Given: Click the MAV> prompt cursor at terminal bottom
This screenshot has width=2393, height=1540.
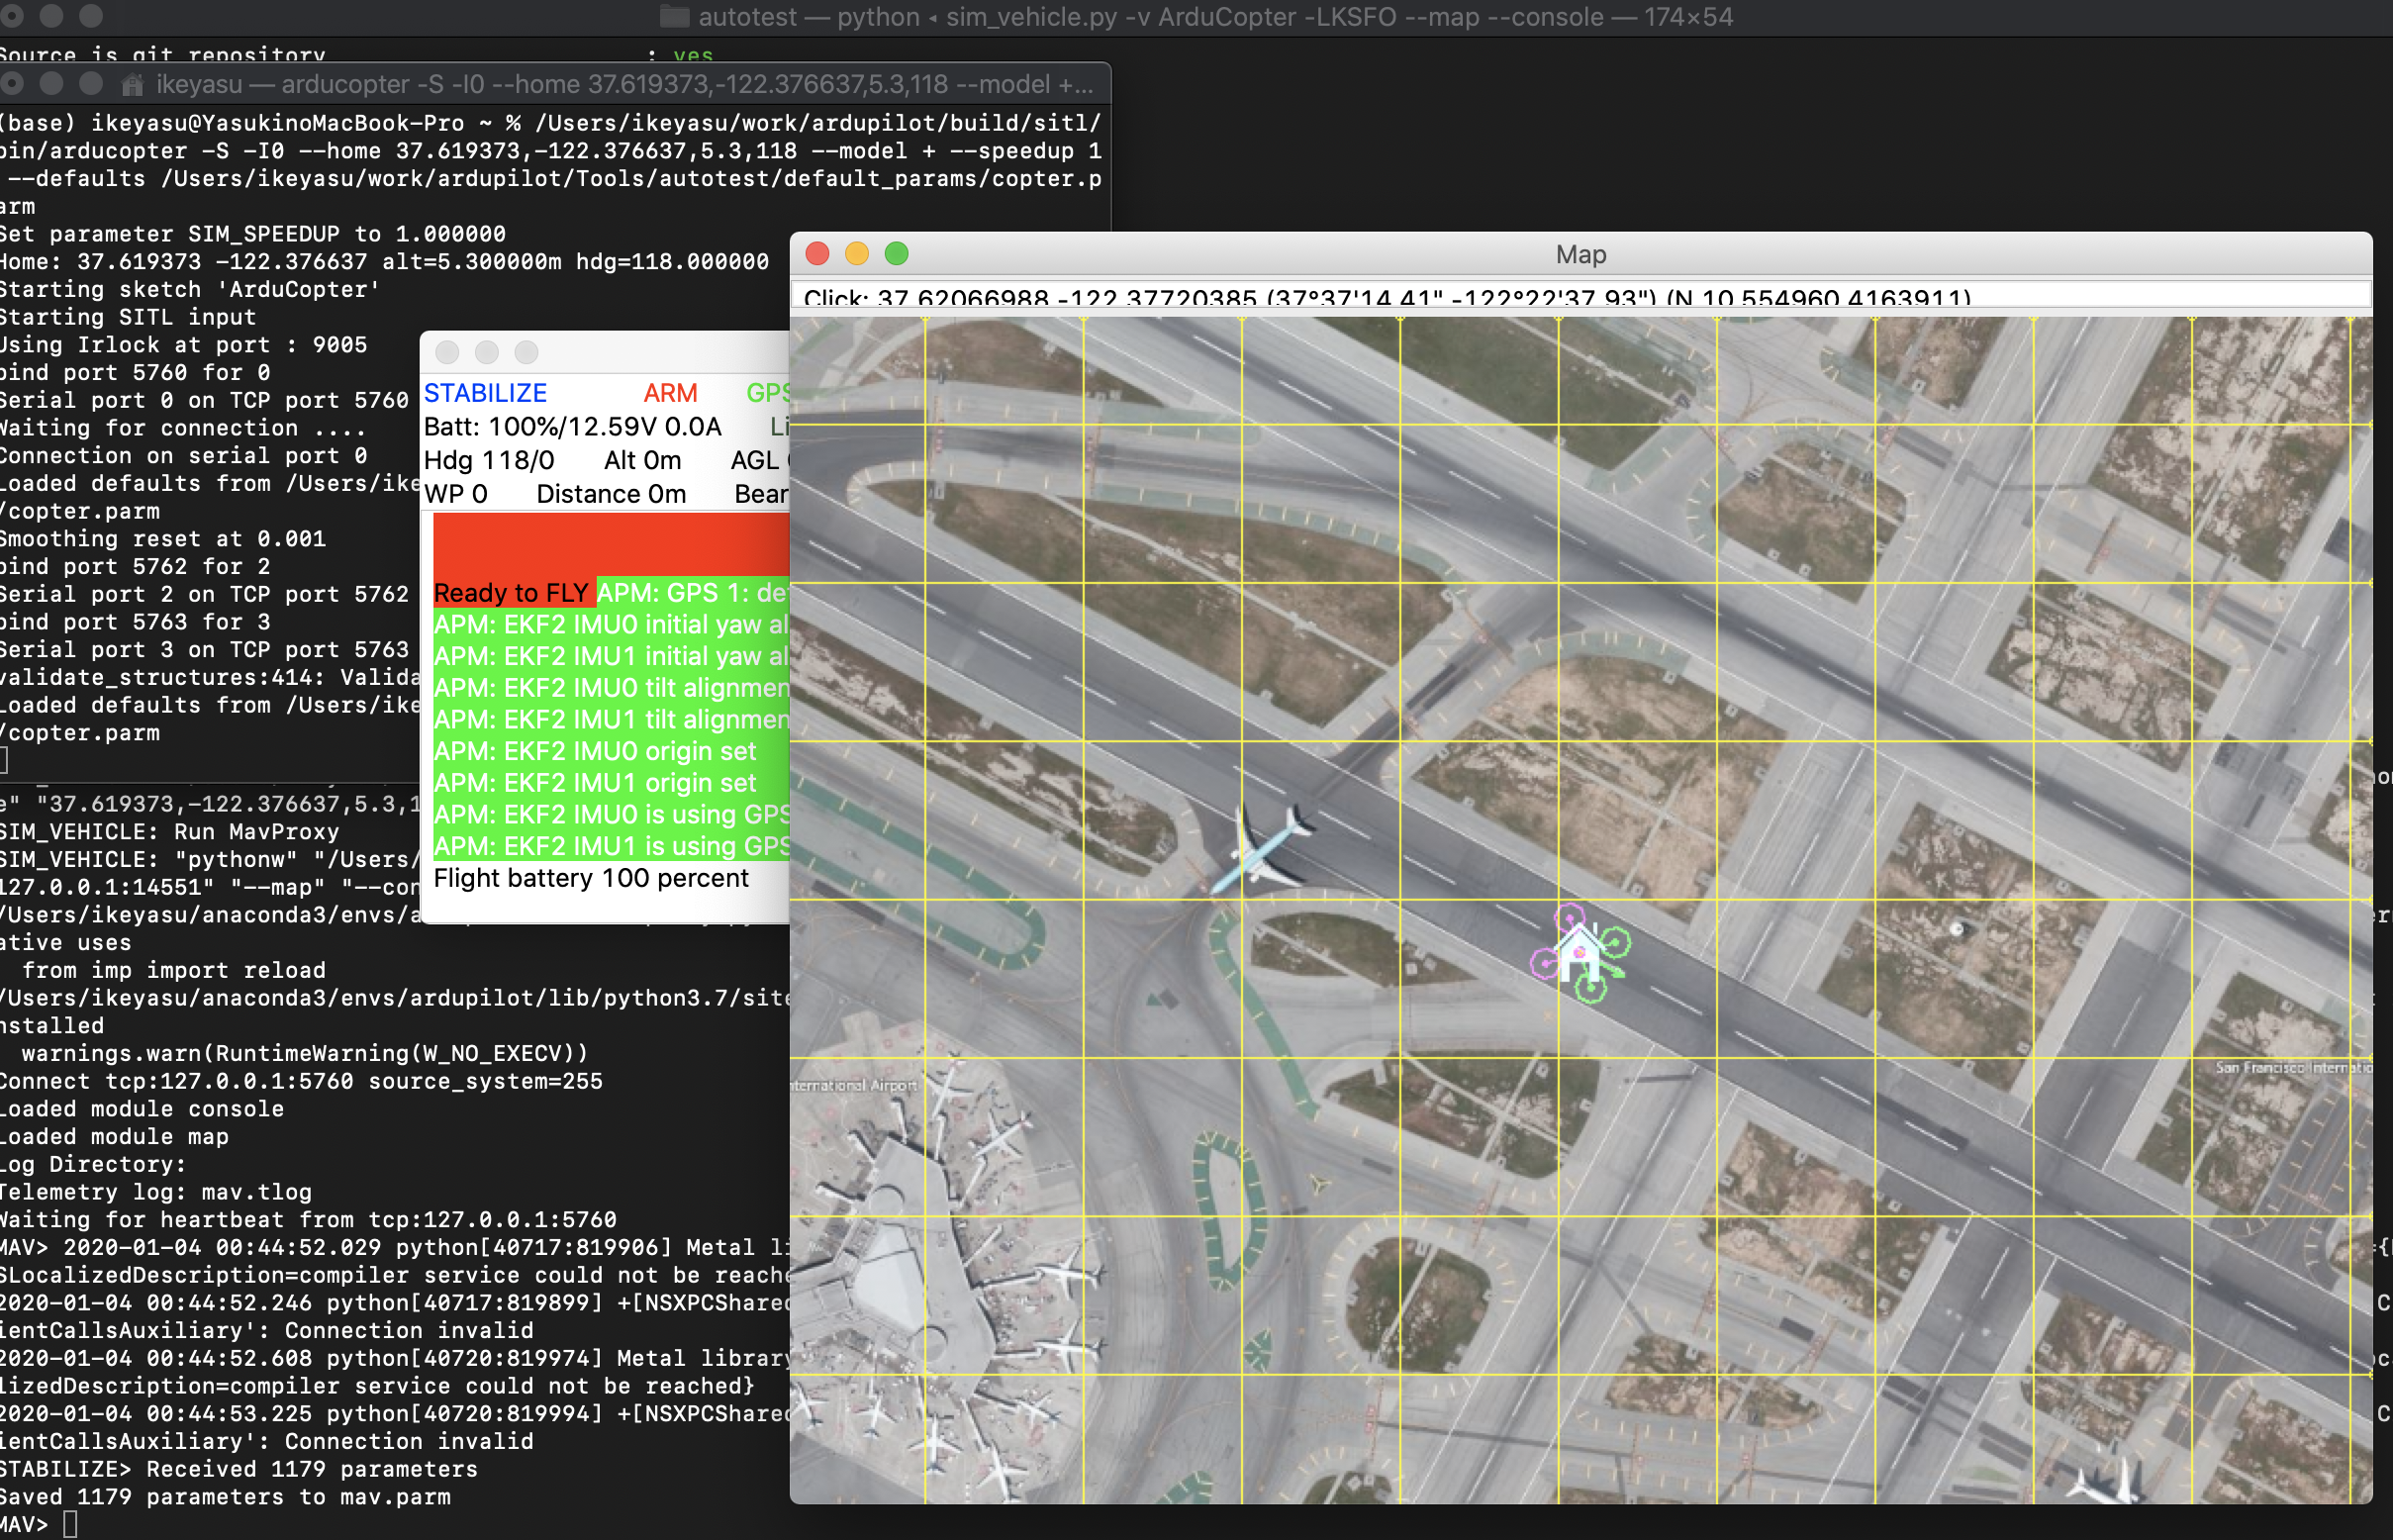Looking at the screenshot, I should [x=70, y=1524].
